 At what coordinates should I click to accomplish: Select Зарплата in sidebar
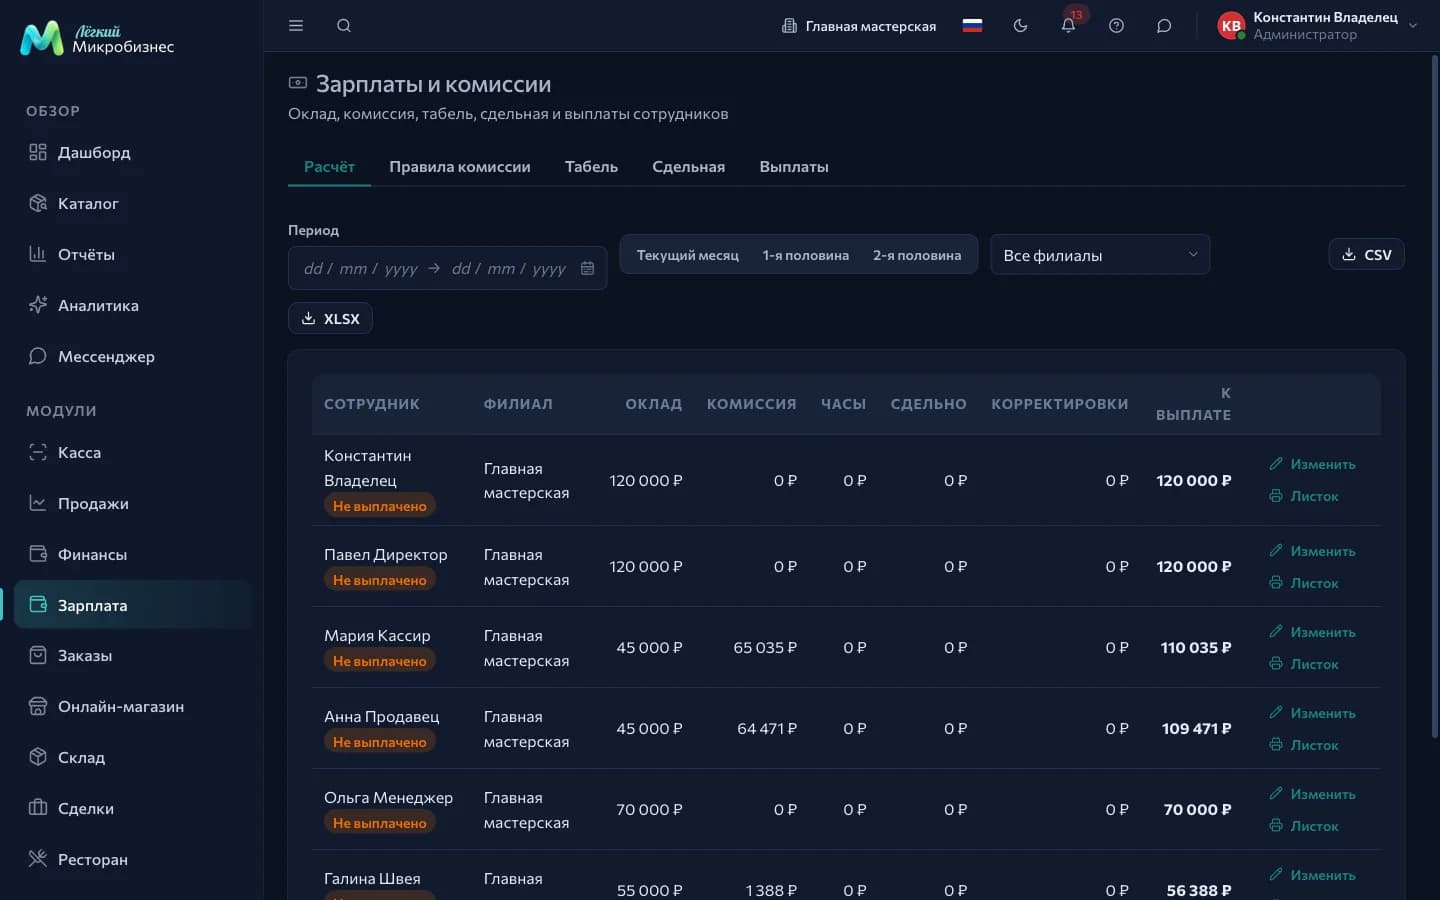[132, 605]
